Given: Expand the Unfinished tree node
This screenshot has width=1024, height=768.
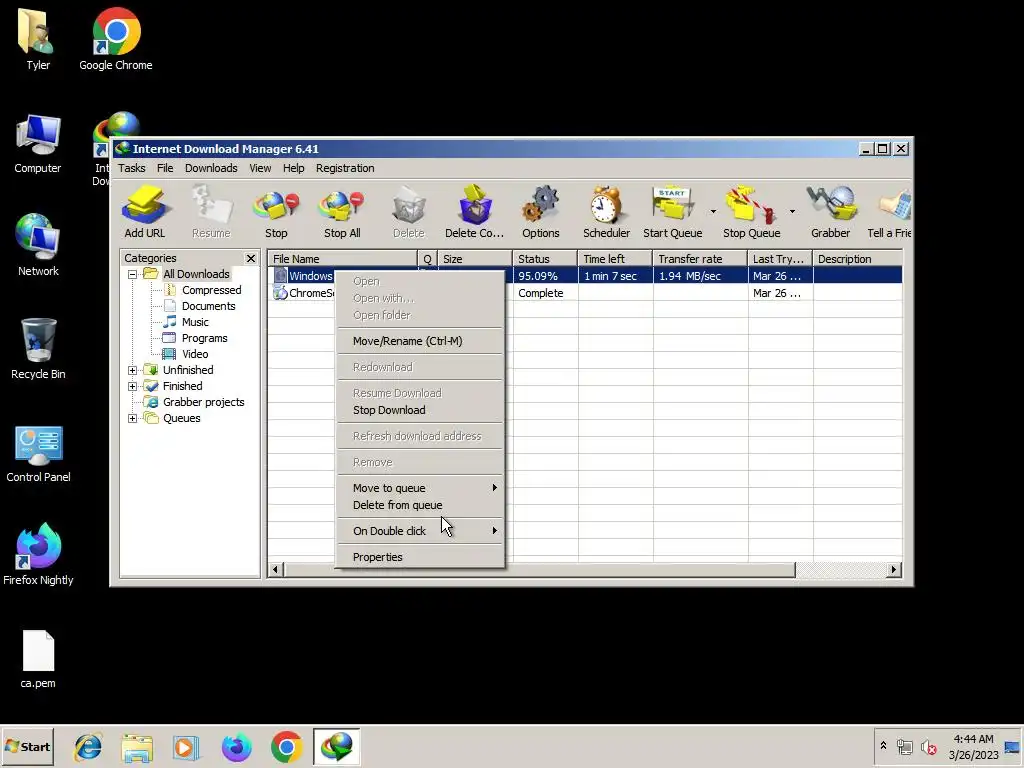Looking at the screenshot, I should 133,370.
